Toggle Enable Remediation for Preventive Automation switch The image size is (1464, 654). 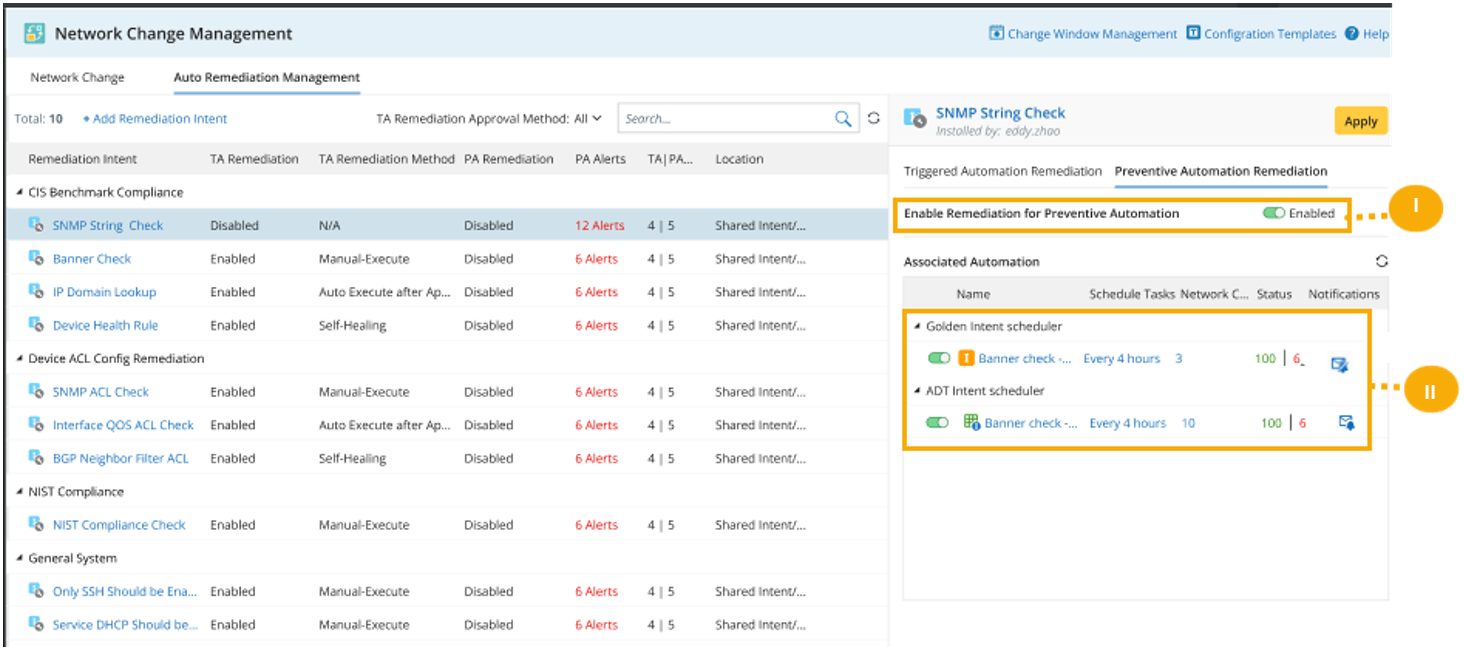(1273, 213)
